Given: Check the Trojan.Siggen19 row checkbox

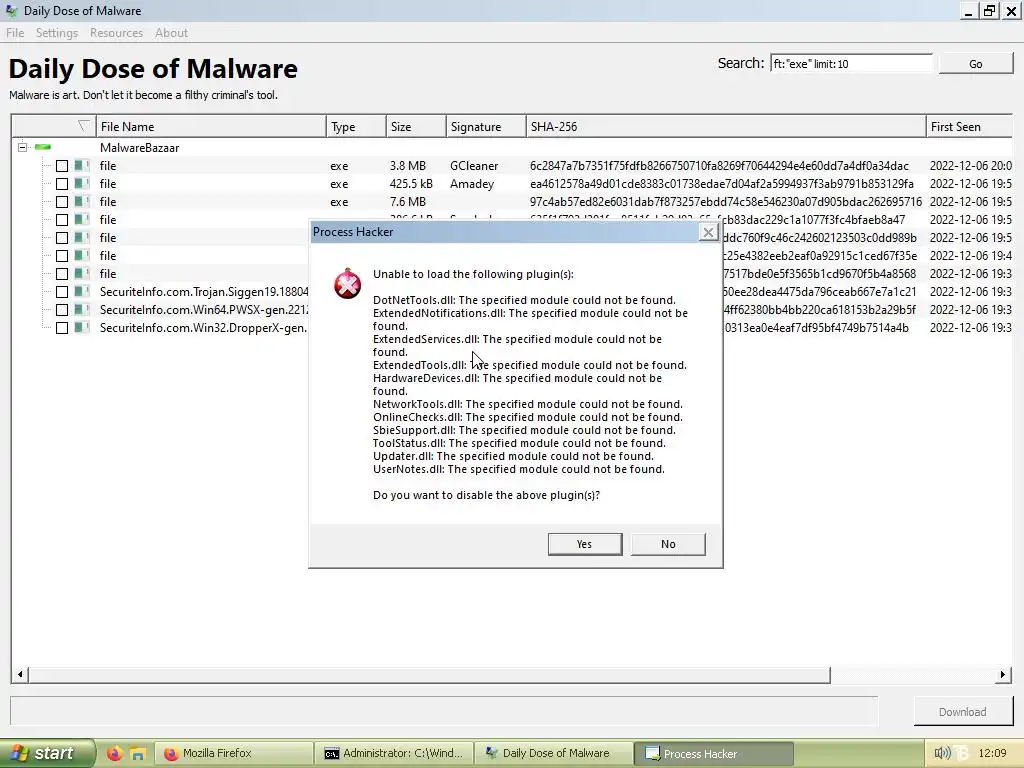Looking at the screenshot, I should (x=62, y=292).
